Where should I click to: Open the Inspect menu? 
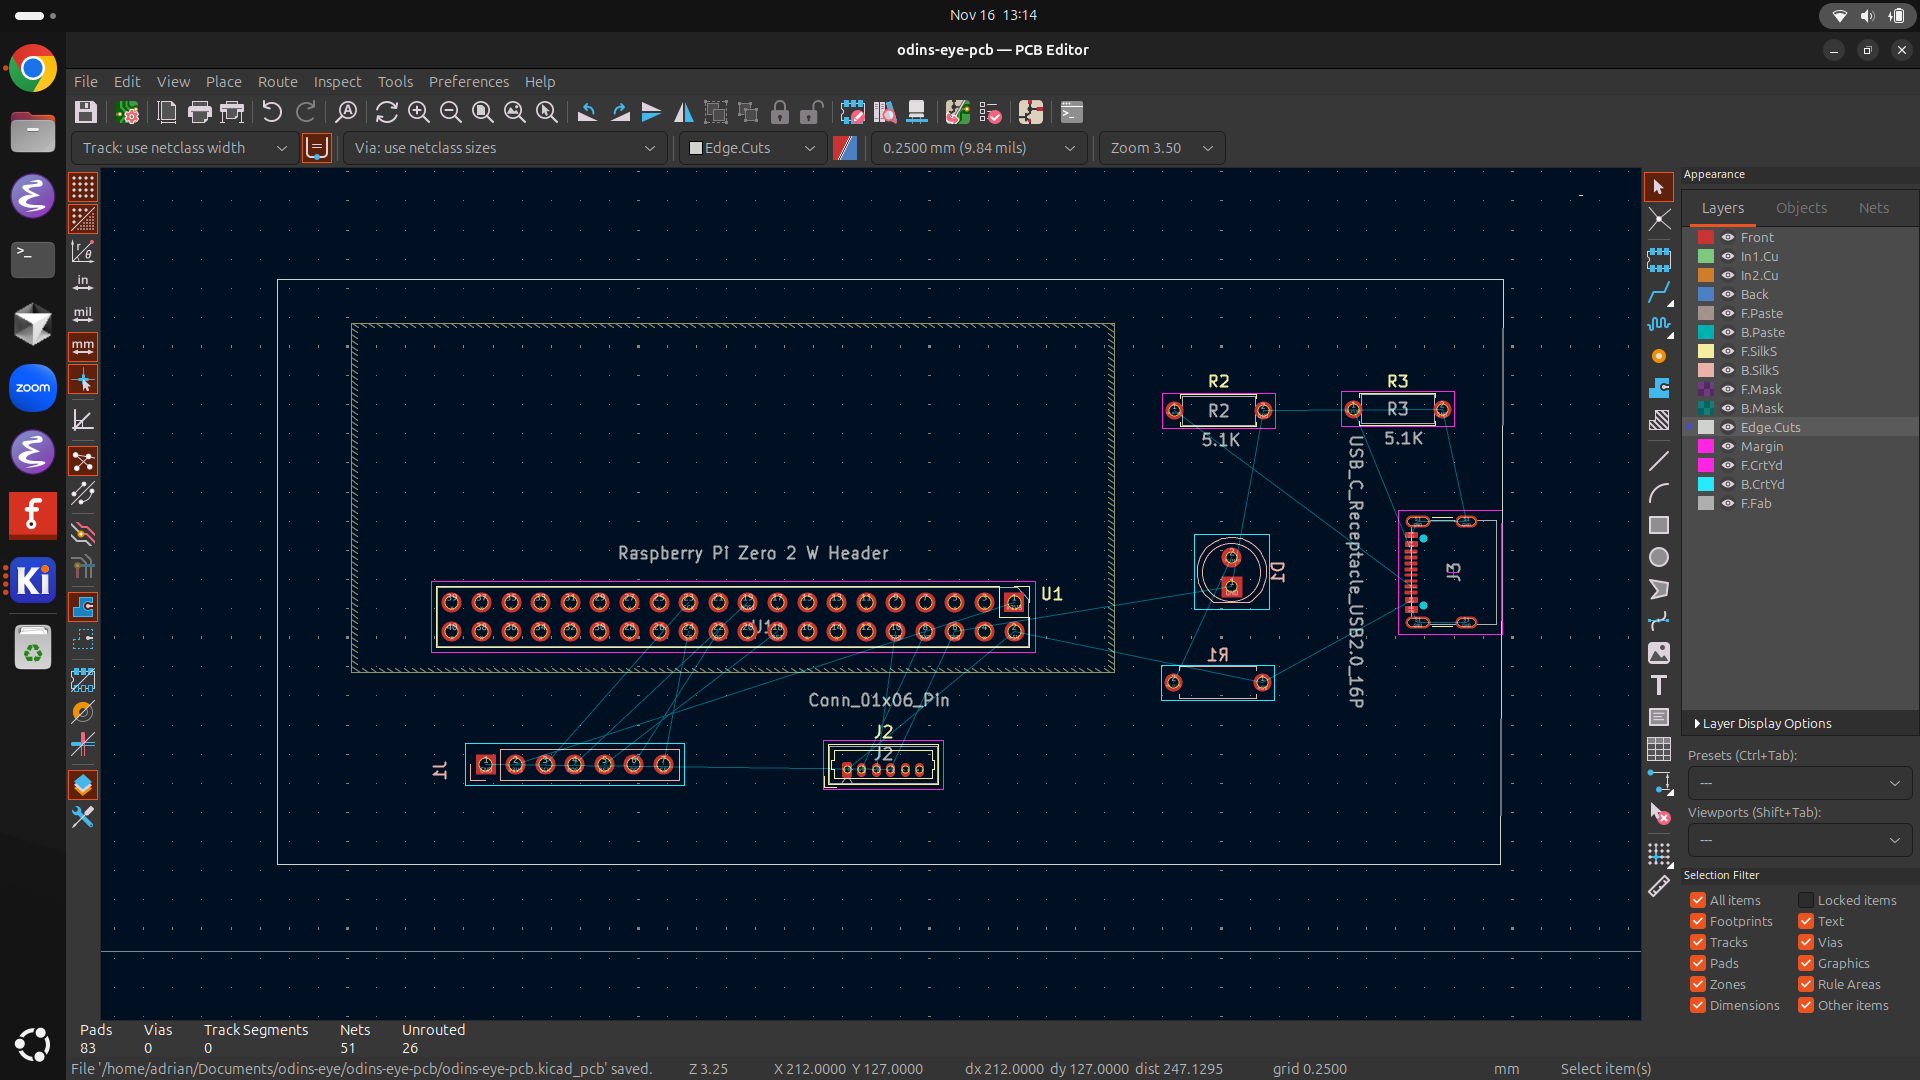coord(337,82)
